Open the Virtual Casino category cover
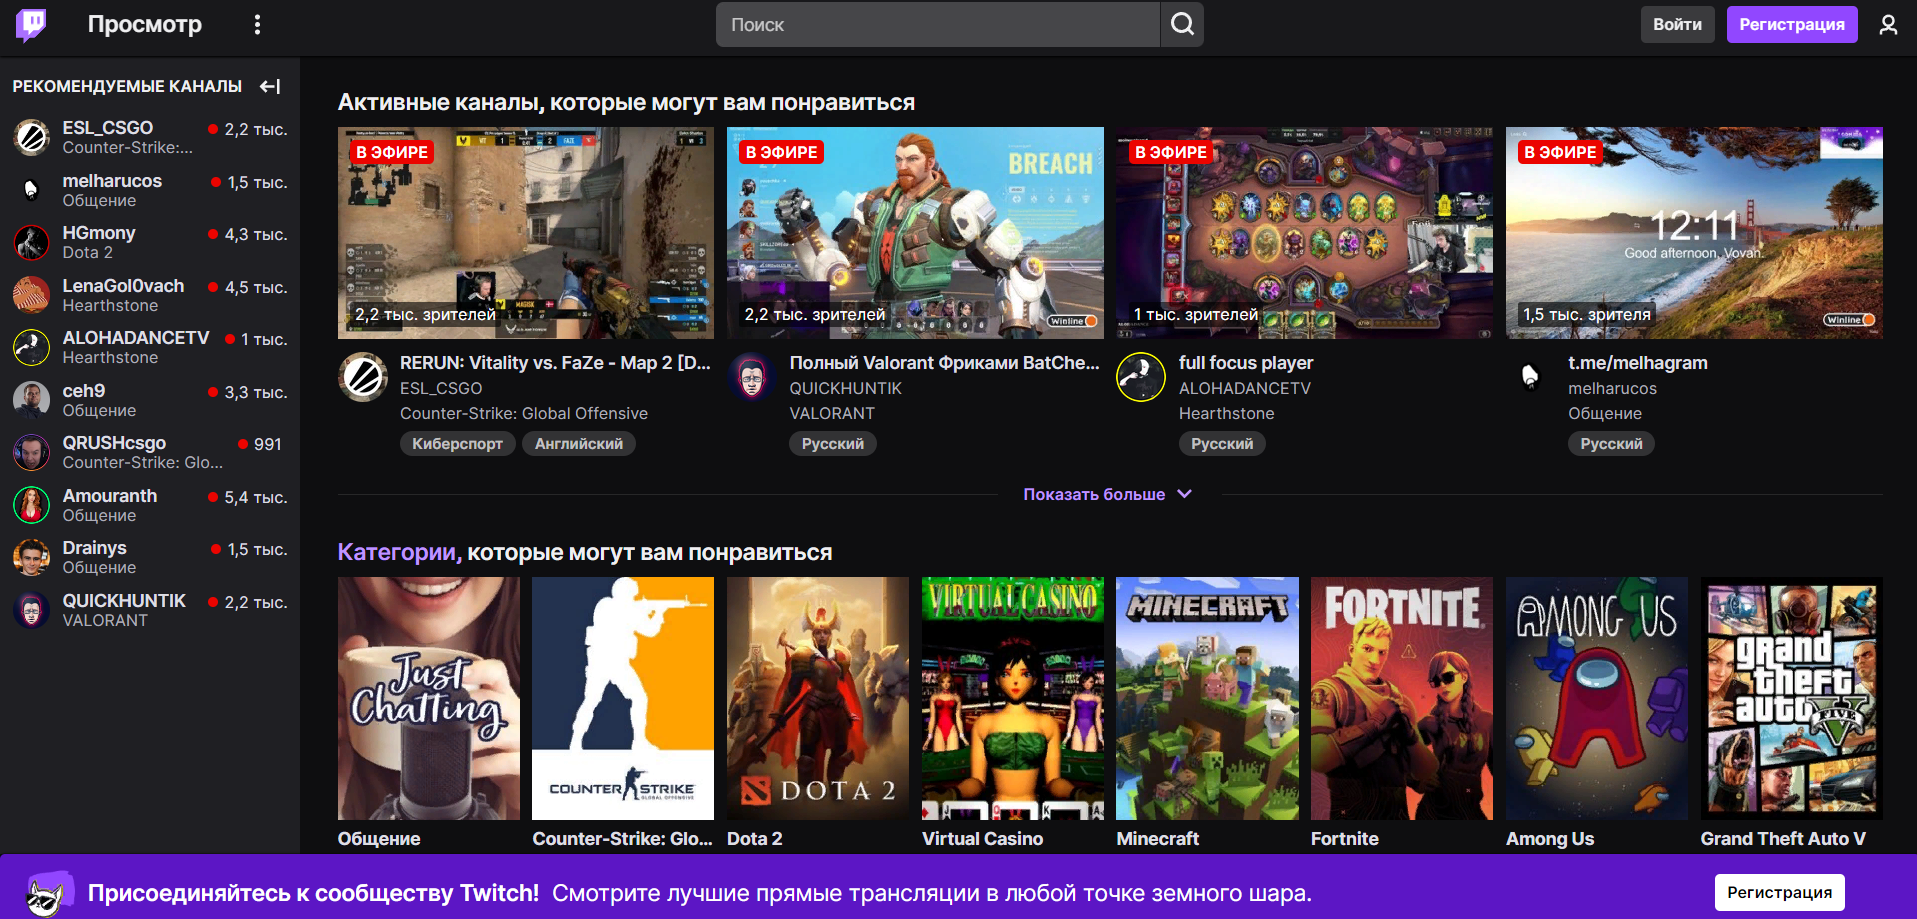 [x=1013, y=698]
